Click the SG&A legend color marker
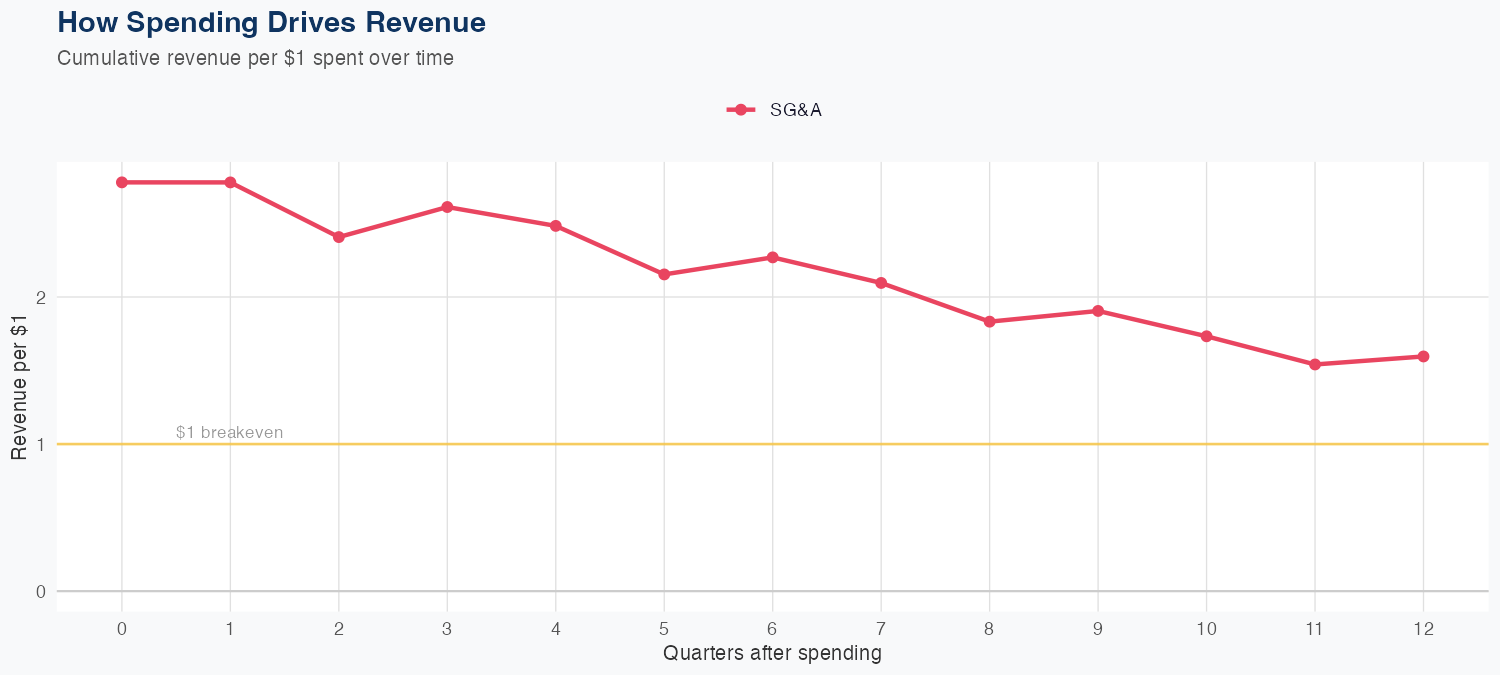This screenshot has width=1500, height=675. [740, 110]
